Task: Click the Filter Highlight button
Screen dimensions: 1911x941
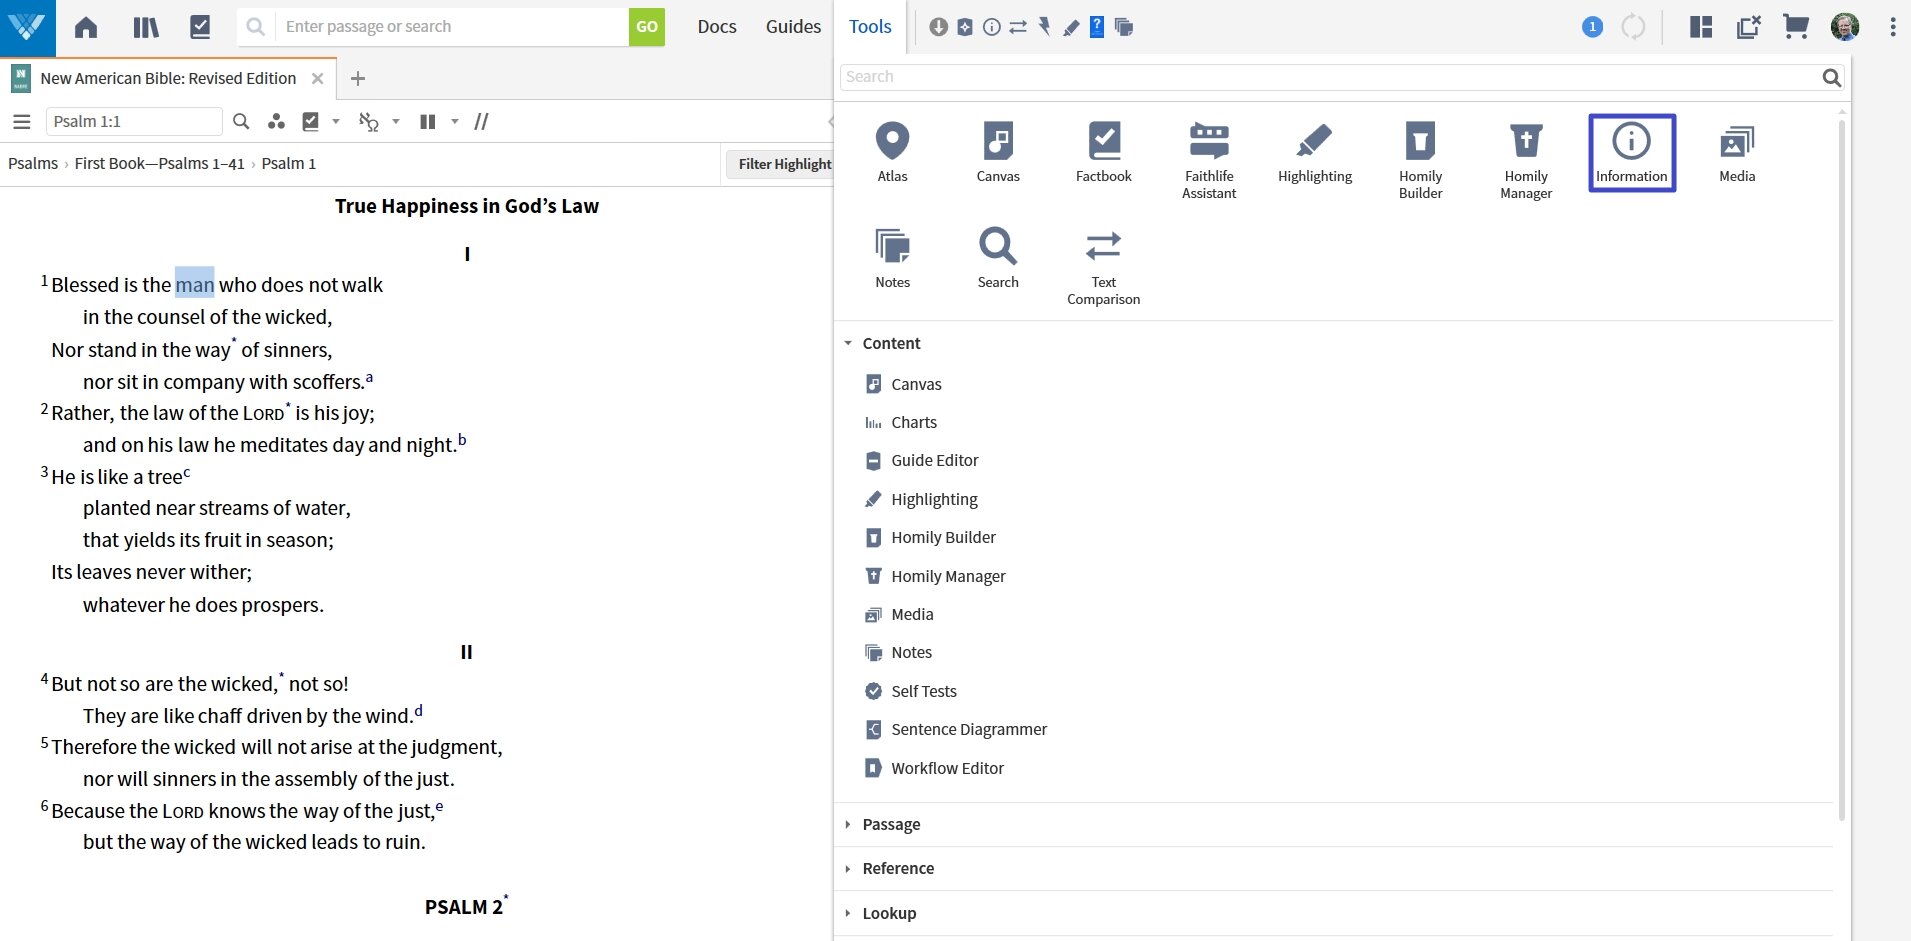Action: (x=779, y=164)
